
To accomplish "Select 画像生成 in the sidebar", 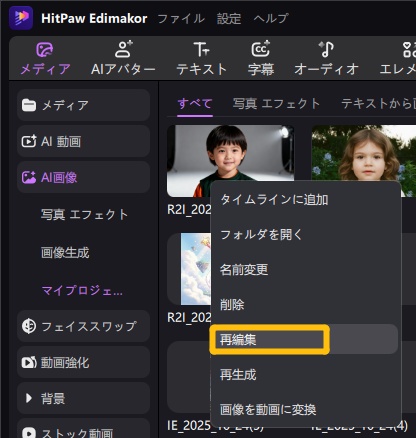I will [65, 252].
